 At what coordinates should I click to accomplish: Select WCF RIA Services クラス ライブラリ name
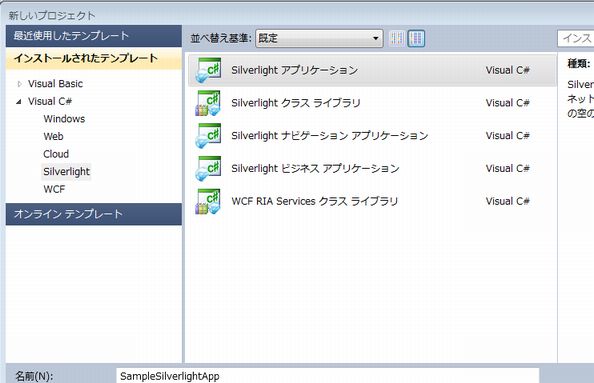point(314,201)
